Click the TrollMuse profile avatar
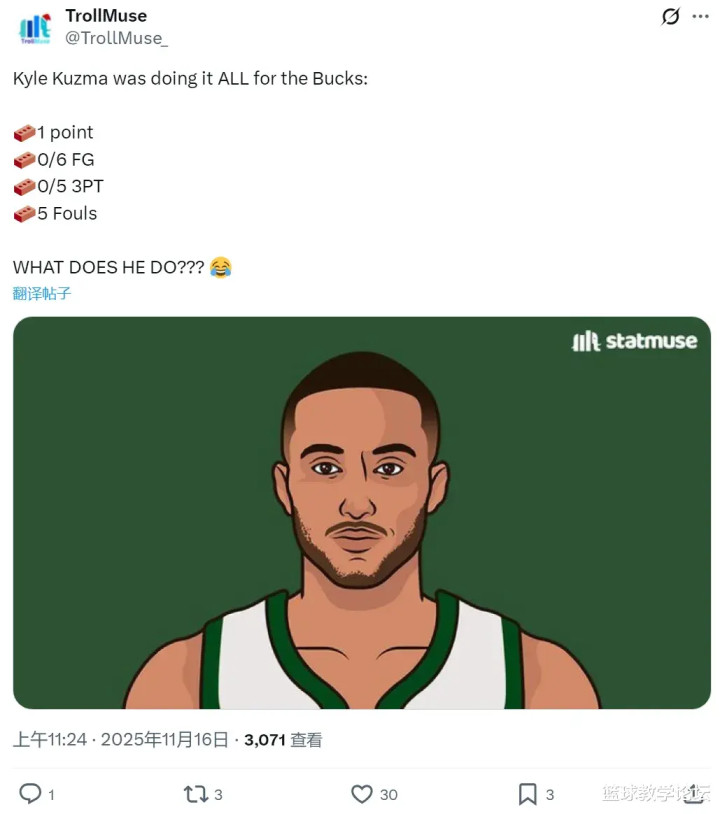720x814 pixels. pyautogui.click(x=35, y=27)
